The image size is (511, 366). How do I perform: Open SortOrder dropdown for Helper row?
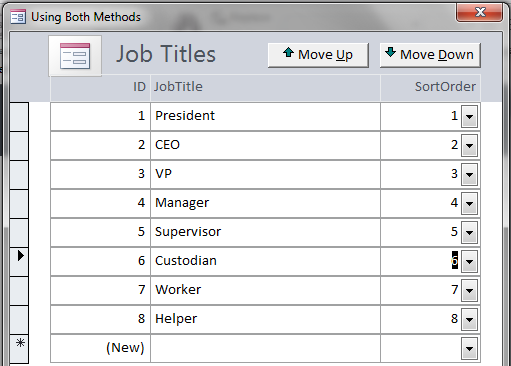click(x=469, y=320)
